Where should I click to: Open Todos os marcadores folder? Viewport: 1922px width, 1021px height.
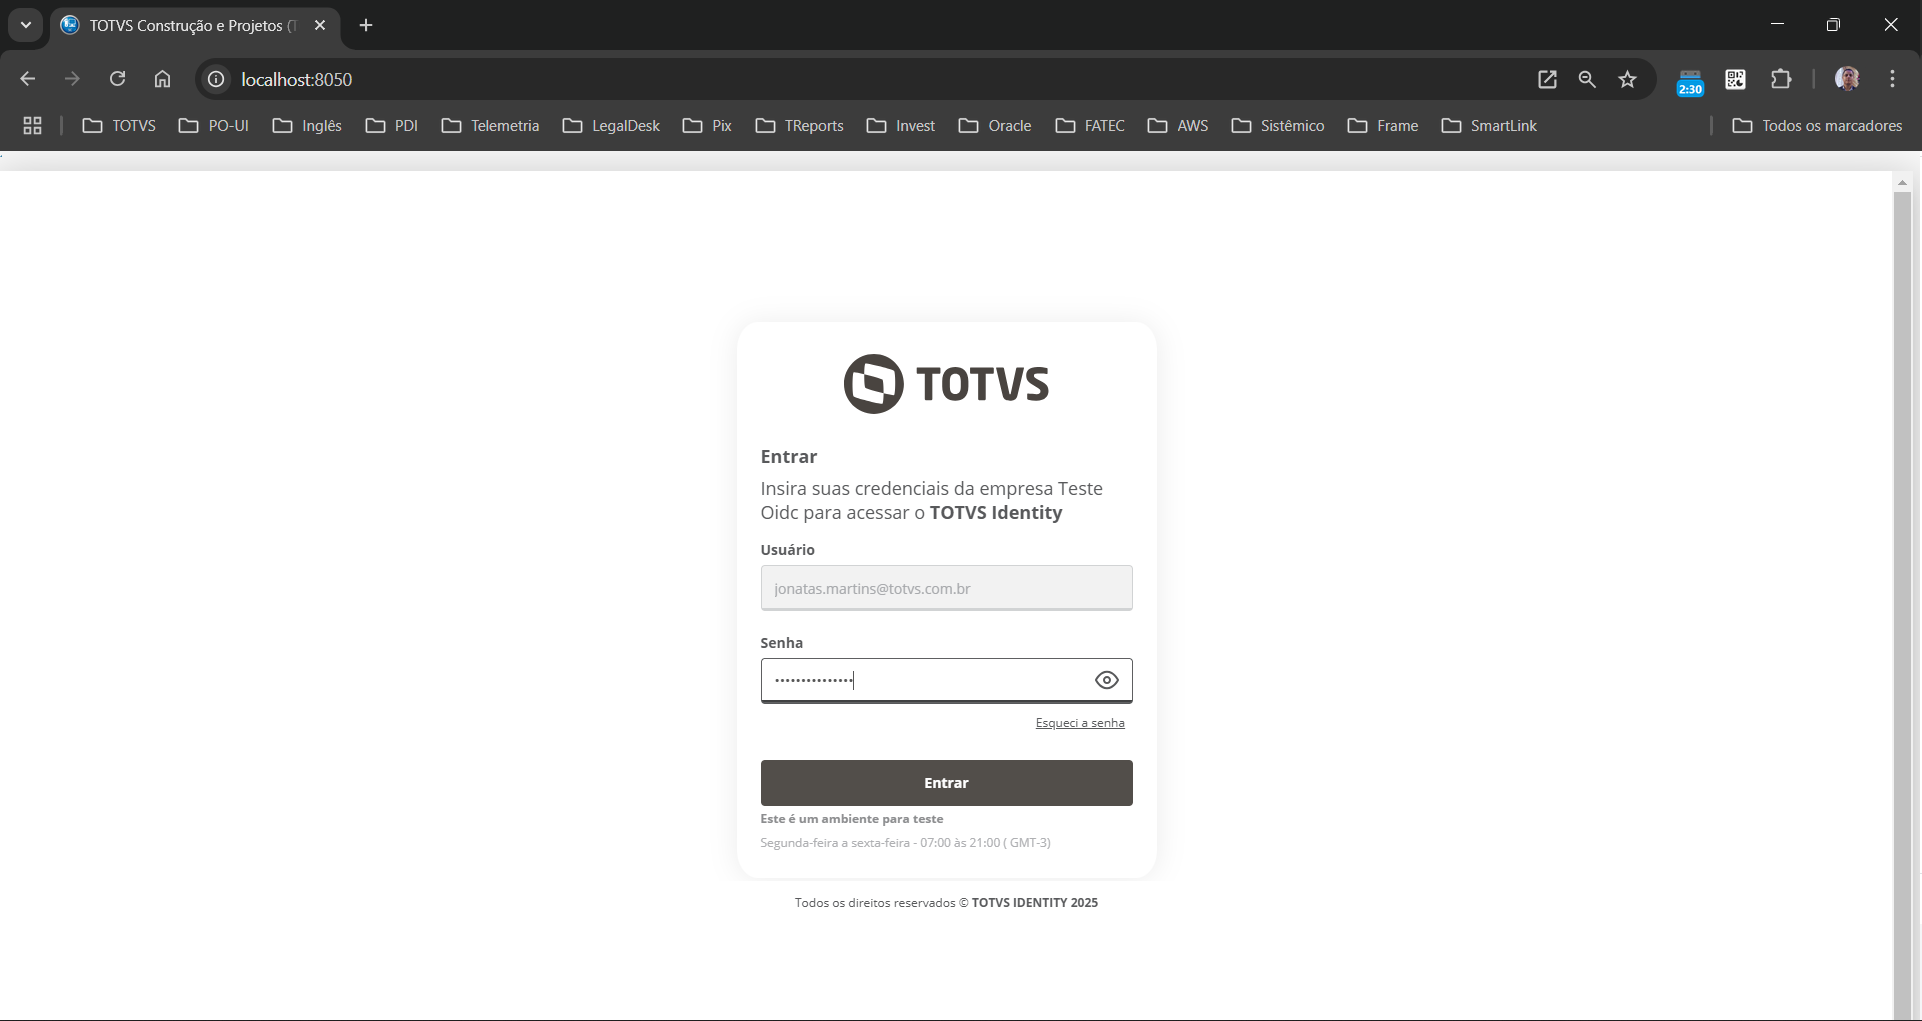pos(1818,126)
